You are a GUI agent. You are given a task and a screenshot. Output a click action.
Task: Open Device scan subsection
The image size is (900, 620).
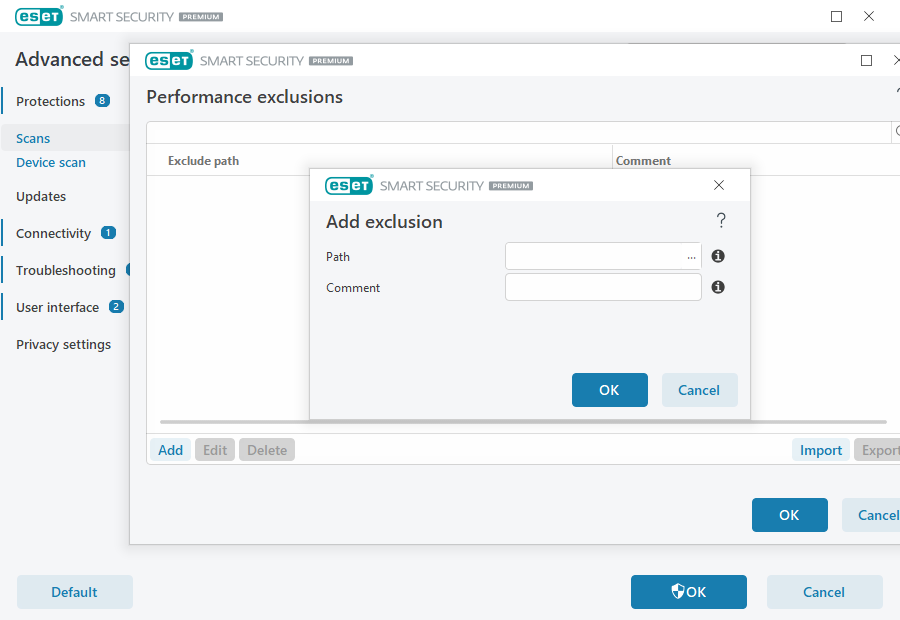coord(51,162)
